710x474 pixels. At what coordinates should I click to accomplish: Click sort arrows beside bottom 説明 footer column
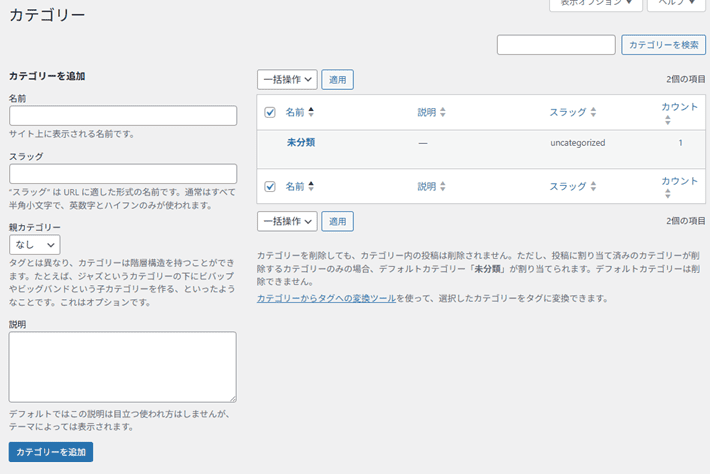click(x=443, y=186)
